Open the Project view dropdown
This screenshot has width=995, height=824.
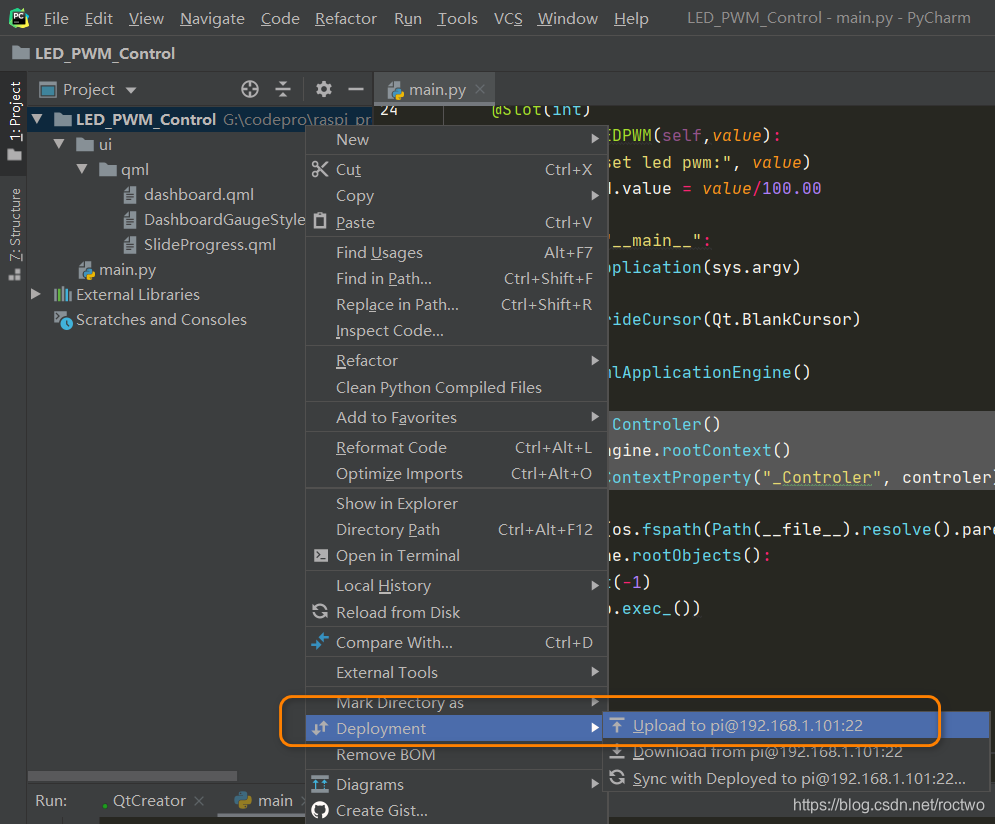(x=131, y=90)
